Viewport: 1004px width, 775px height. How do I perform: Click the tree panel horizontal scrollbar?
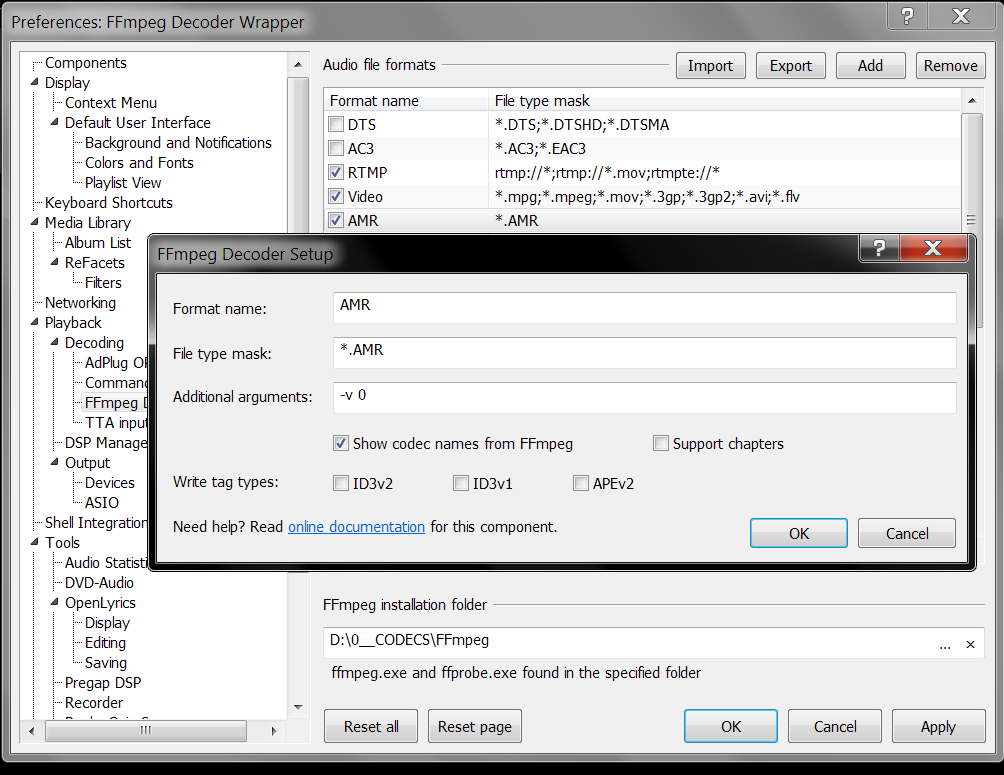click(x=146, y=730)
